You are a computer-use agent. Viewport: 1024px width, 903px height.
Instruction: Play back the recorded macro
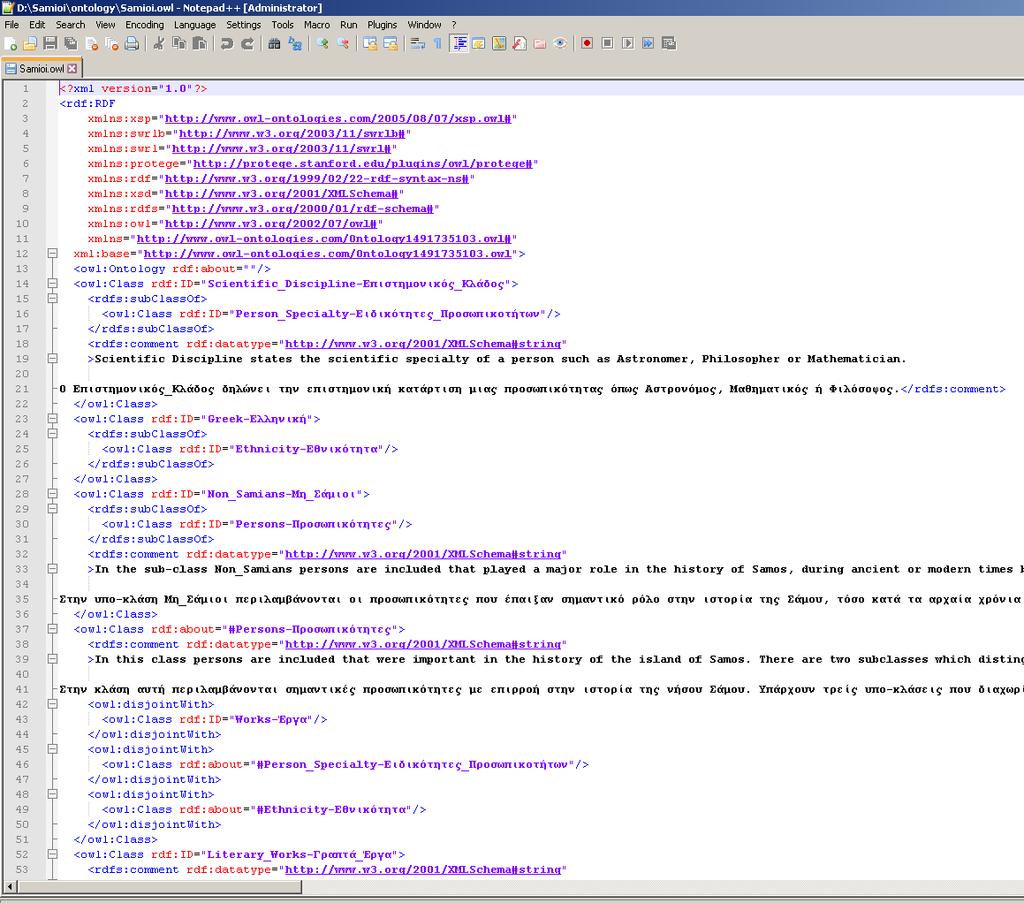(628, 44)
